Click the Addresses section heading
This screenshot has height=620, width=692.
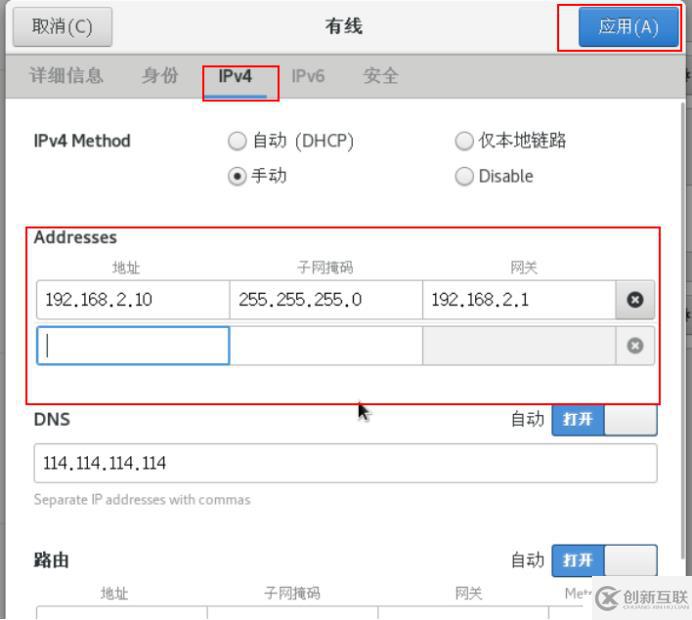(75, 237)
